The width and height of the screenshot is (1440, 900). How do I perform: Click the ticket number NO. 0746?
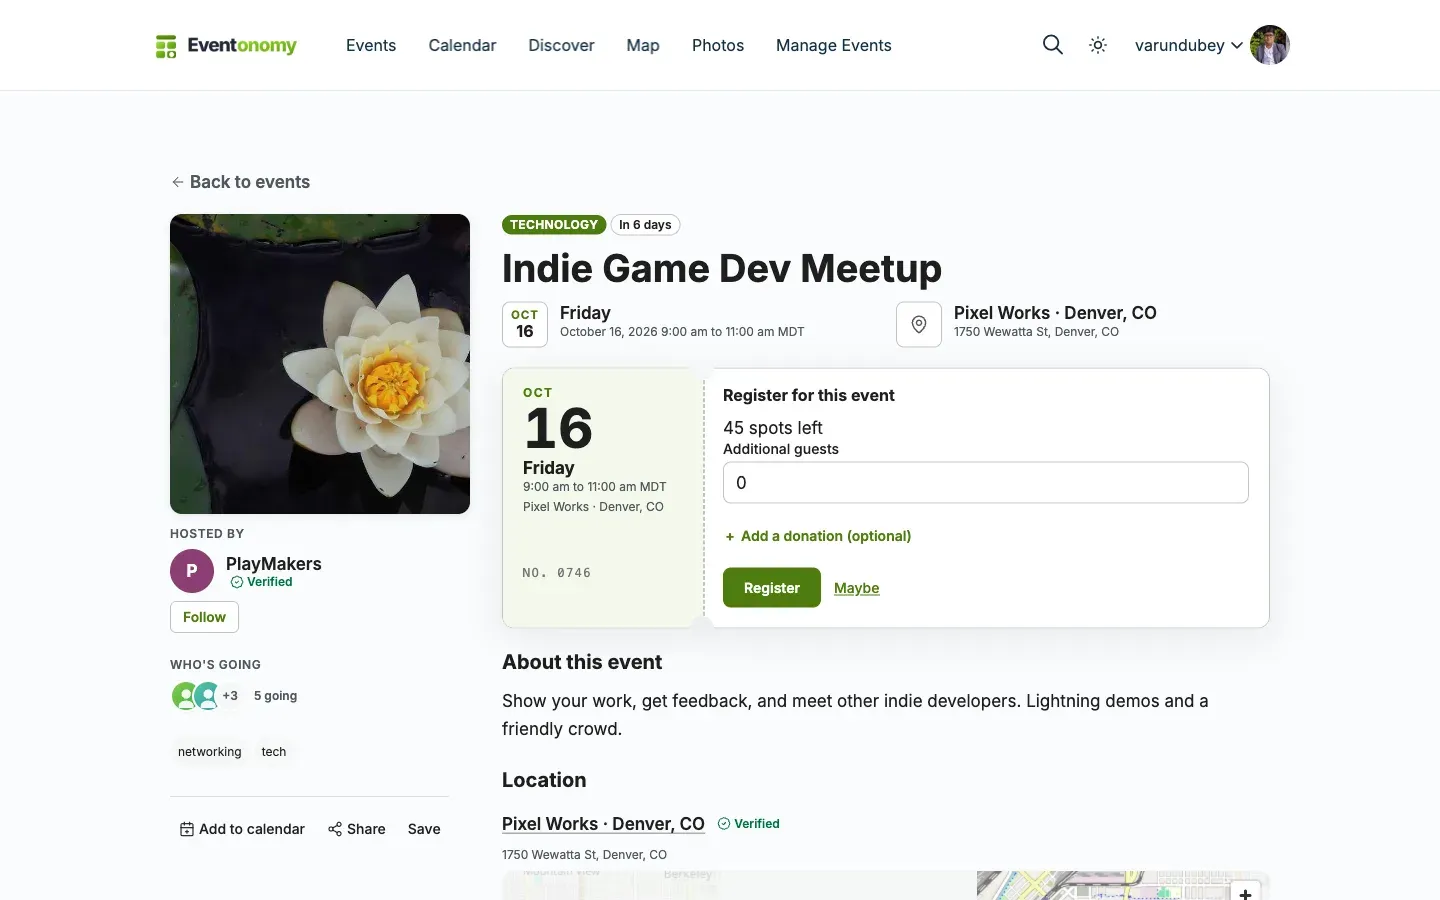click(557, 573)
